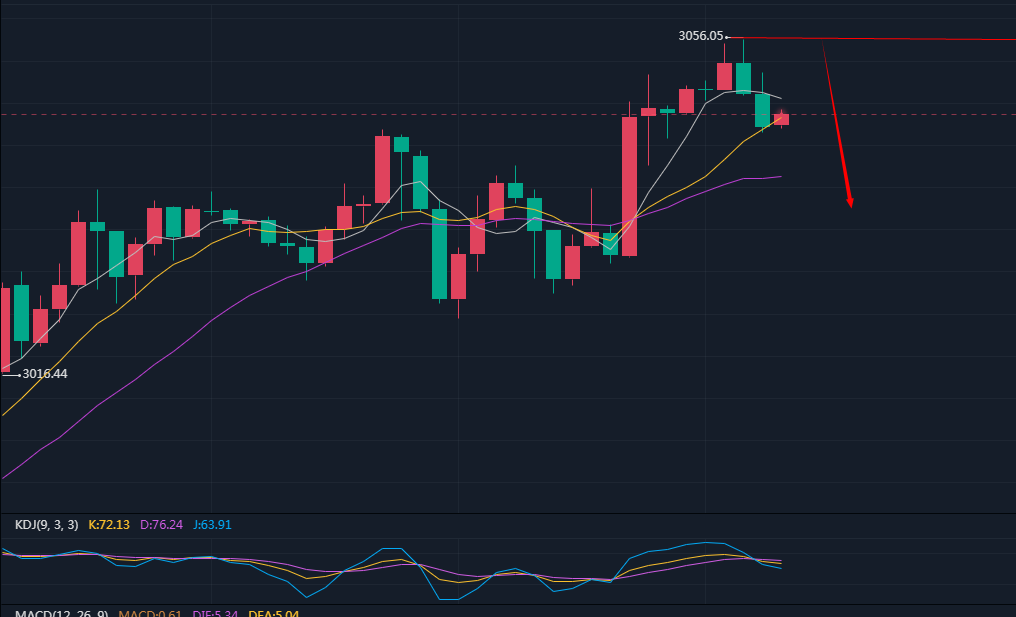The height and width of the screenshot is (617, 1016).
Task: Click the 3056.05 high price label
Action: 700,36
